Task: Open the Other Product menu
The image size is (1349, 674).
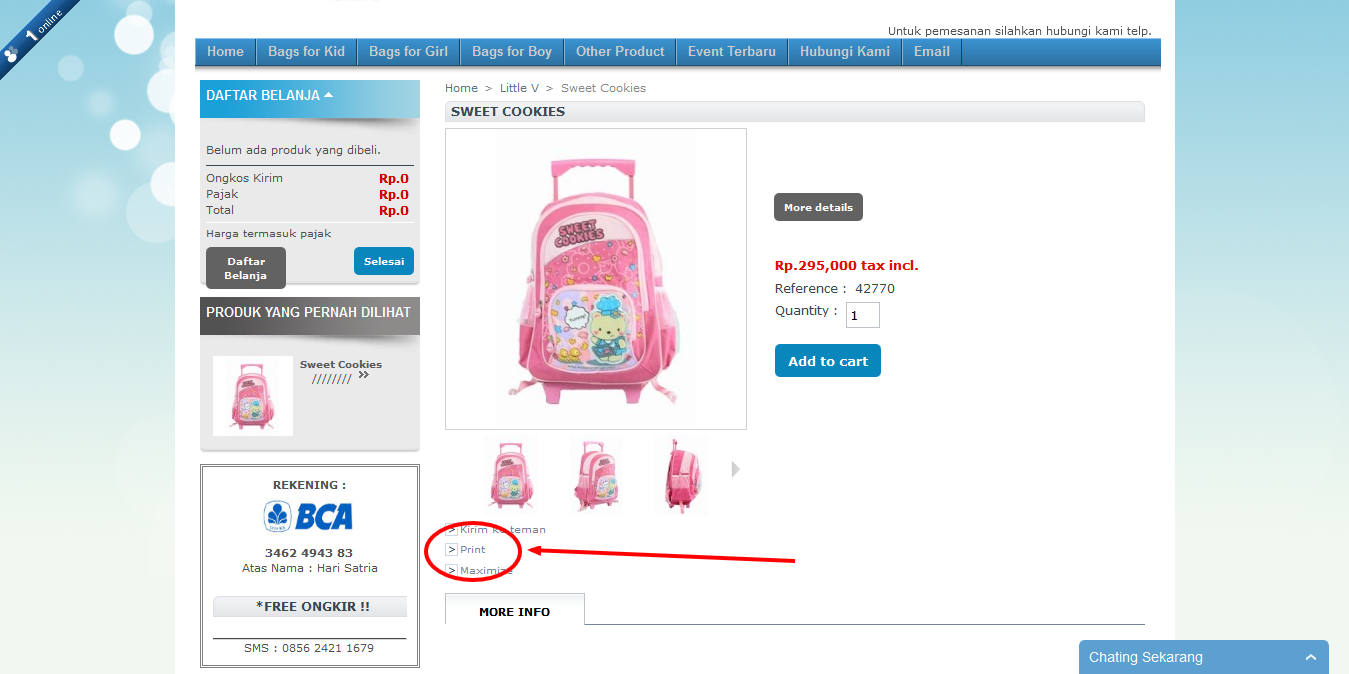Action: (x=620, y=52)
